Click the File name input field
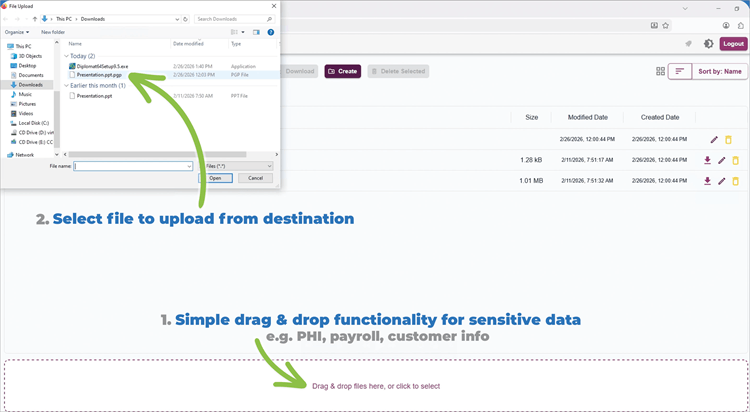Screen dimensions: 750x412 coord(133,166)
